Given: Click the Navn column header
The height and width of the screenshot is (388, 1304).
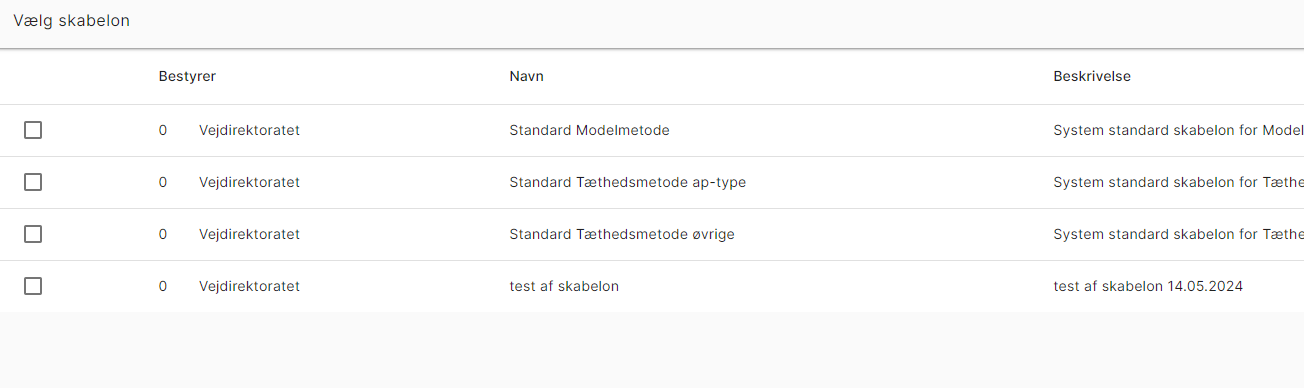Looking at the screenshot, I should [x=527, y=76].
